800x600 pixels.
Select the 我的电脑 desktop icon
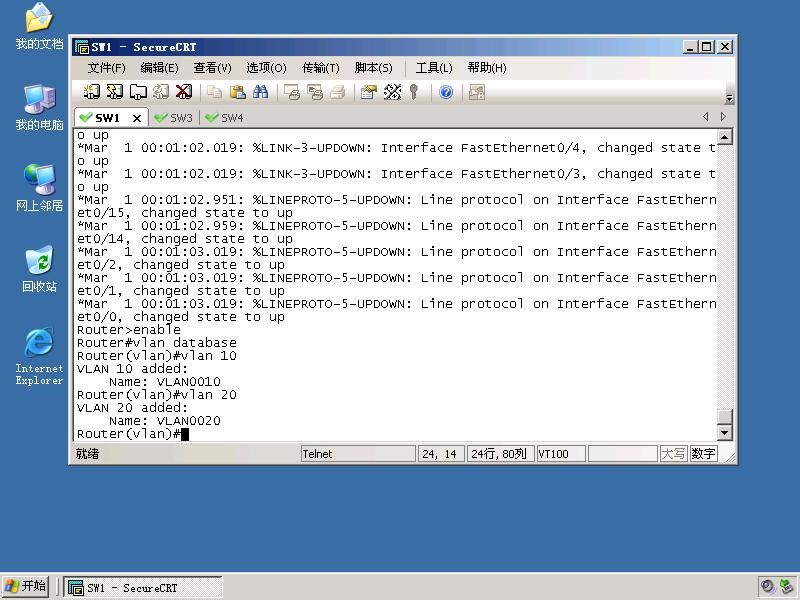click(x=39, y=107)
